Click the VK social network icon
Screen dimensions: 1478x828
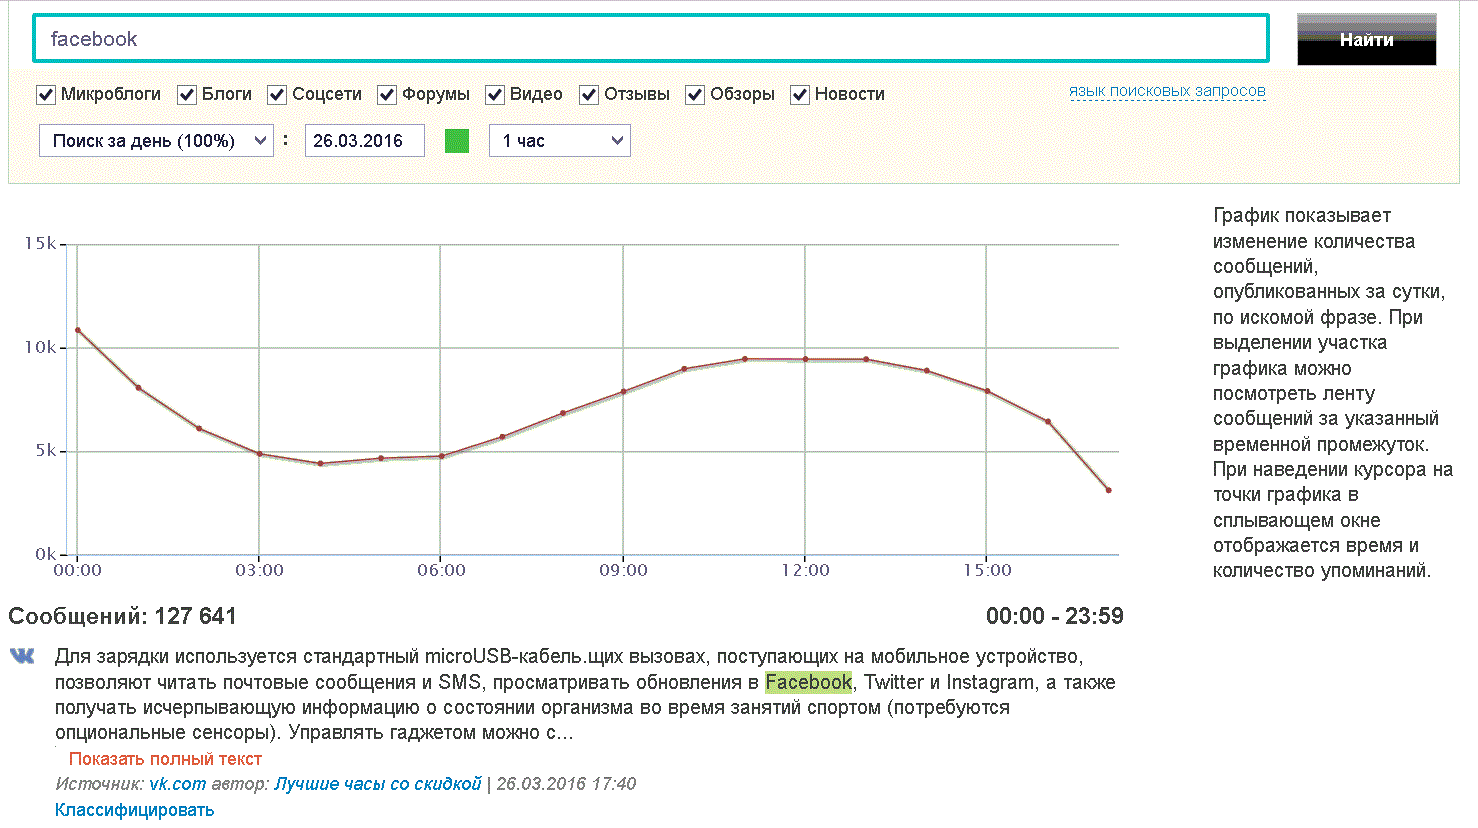tap(22, 656)
